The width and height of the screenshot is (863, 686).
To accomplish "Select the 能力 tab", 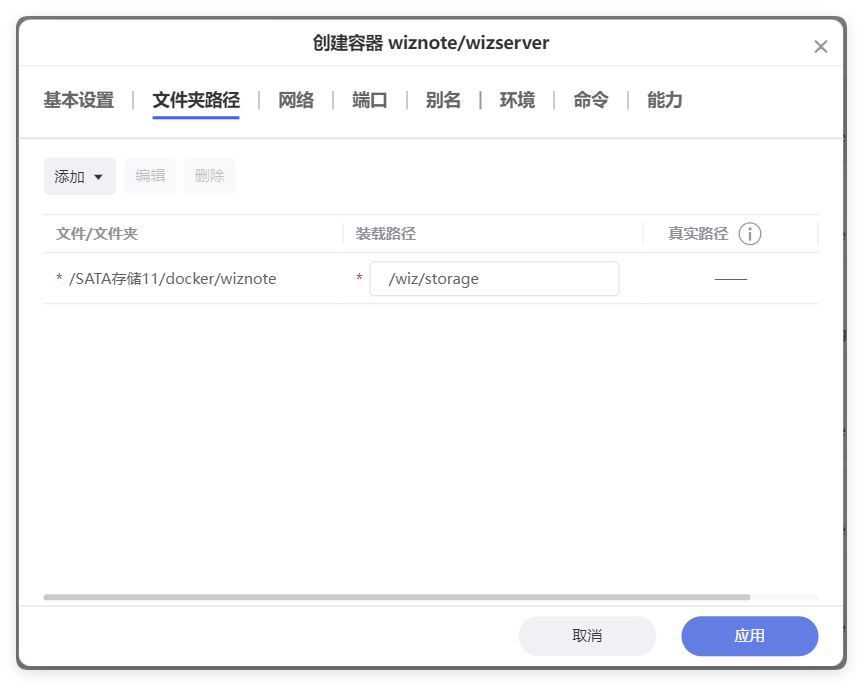I will pos(663,100).
